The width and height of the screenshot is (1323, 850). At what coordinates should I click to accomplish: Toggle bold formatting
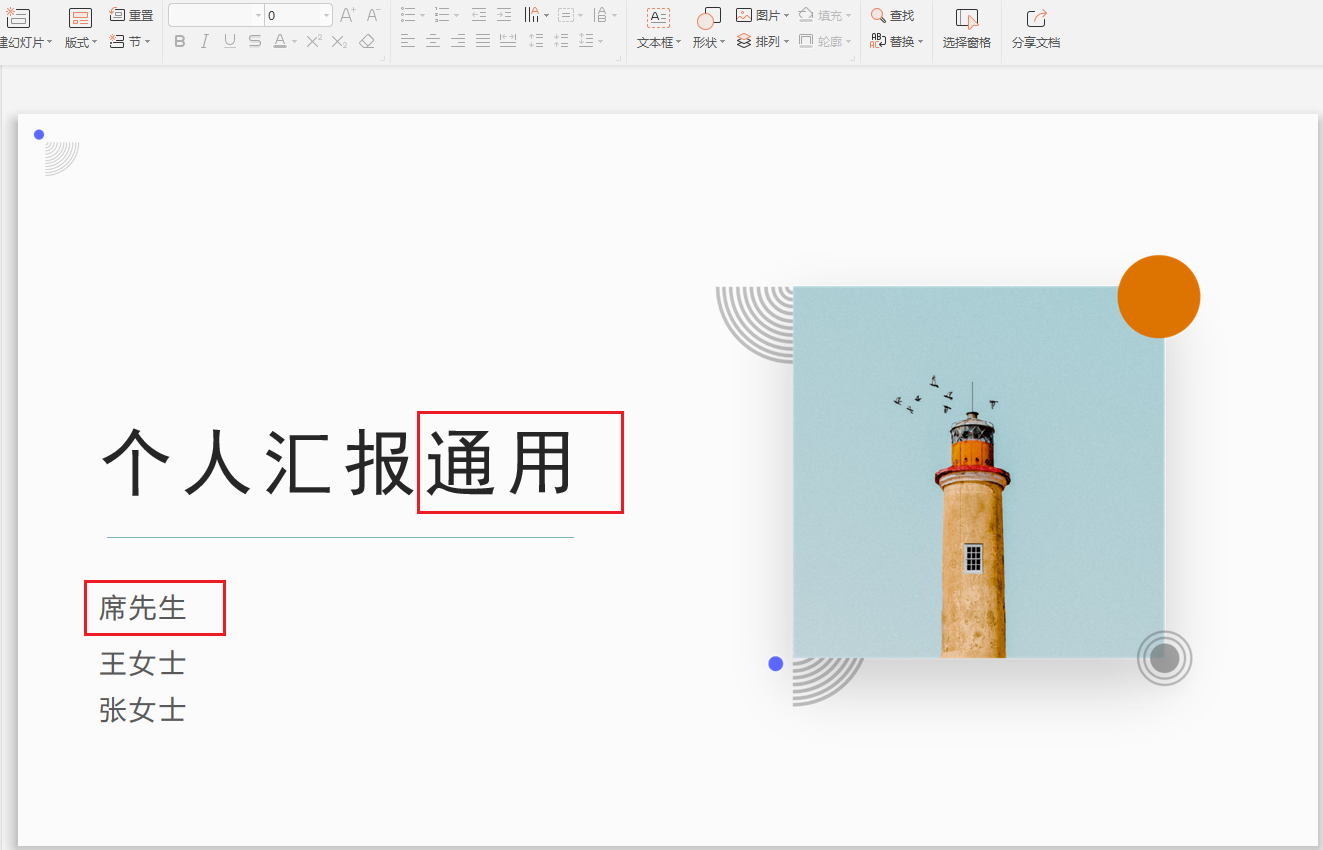click(x=179, y=41)
